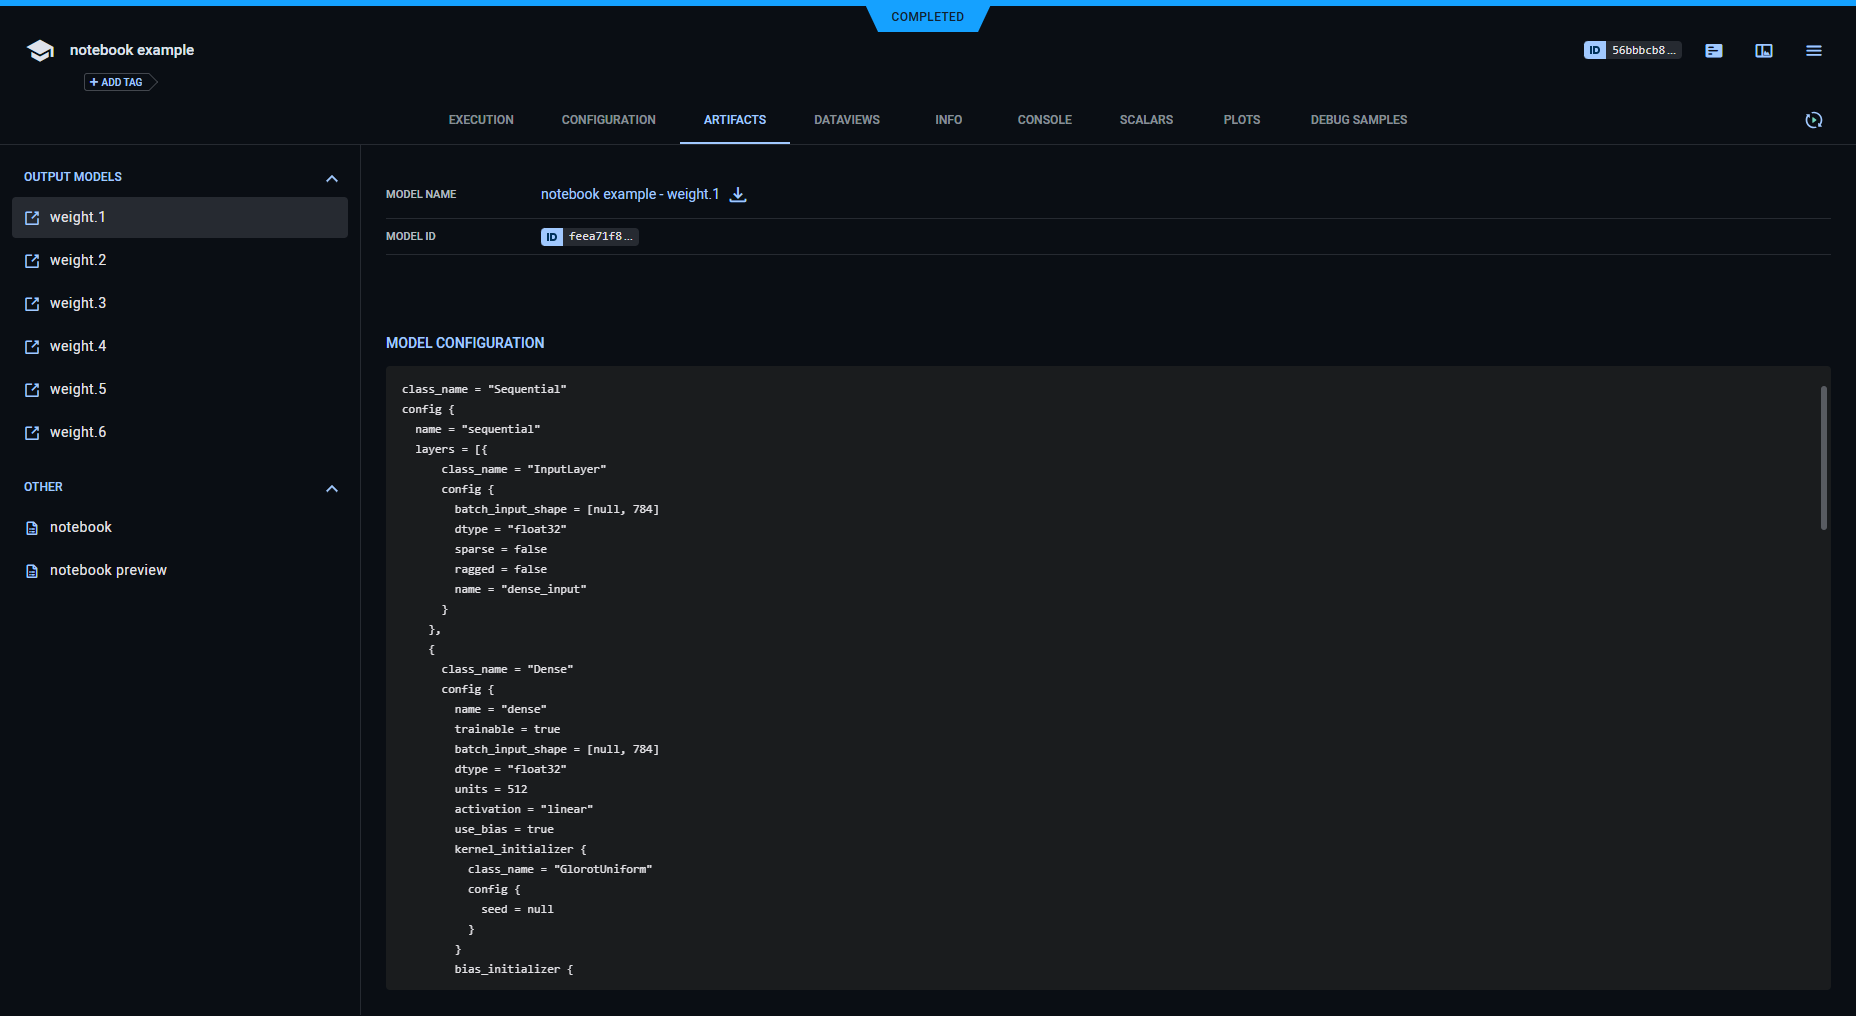This screenshot has height=1016, width=1856.
Task: Click the details view icon in the header
Action: (x=1763, y=51)
